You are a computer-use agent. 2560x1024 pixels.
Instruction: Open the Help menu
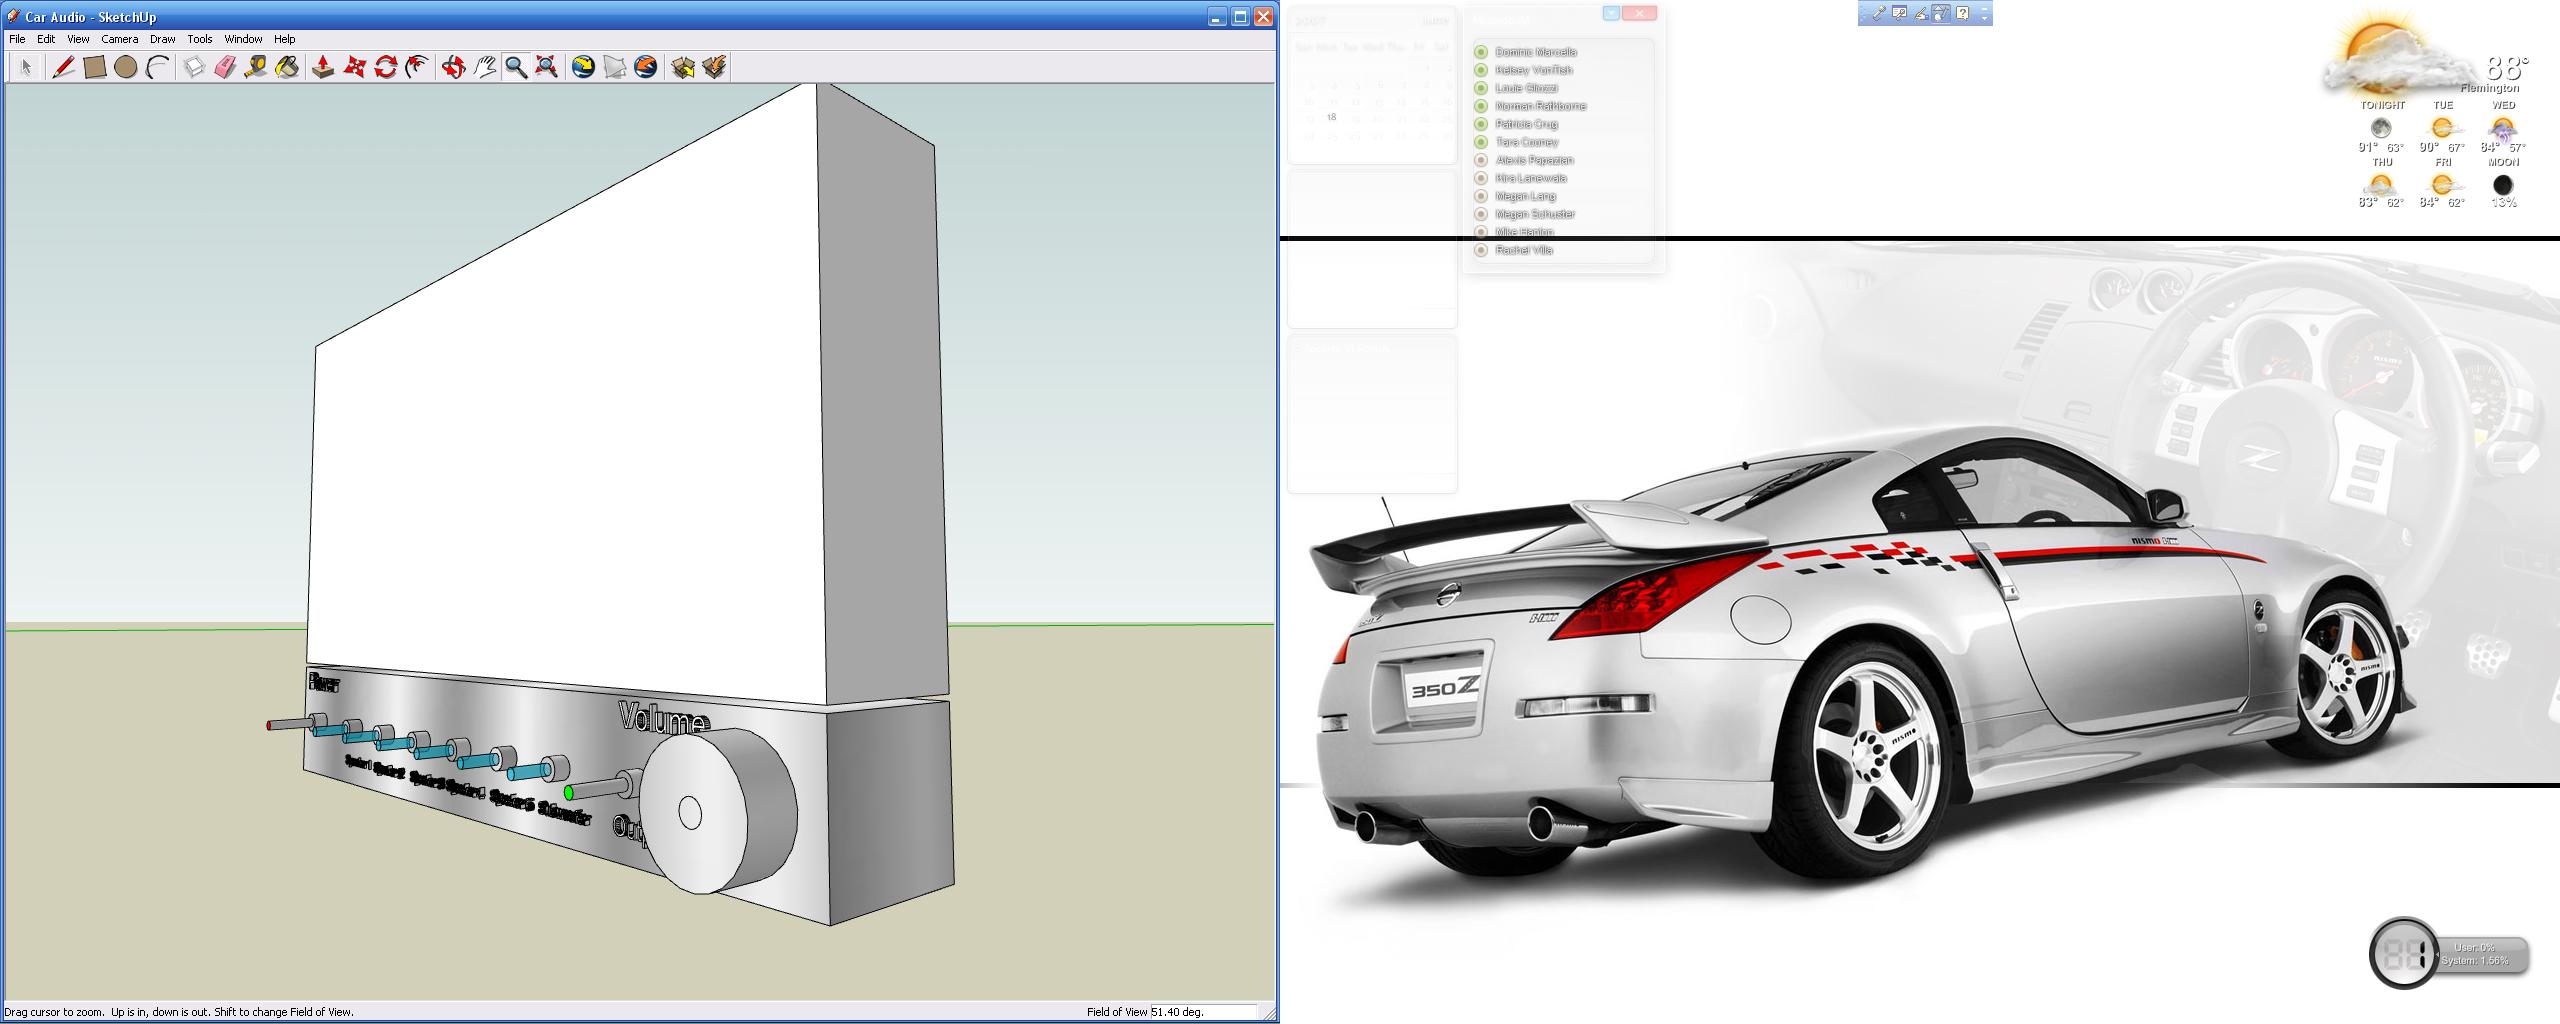(x=285, y=39)
